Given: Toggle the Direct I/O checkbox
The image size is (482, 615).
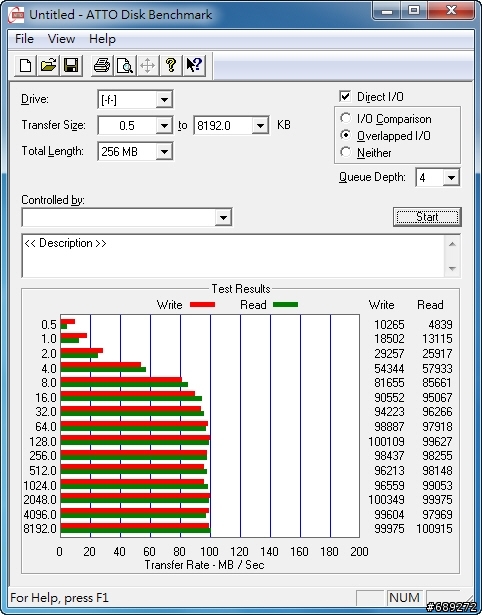Looking at the screenshot, I should tap(345, 96).
